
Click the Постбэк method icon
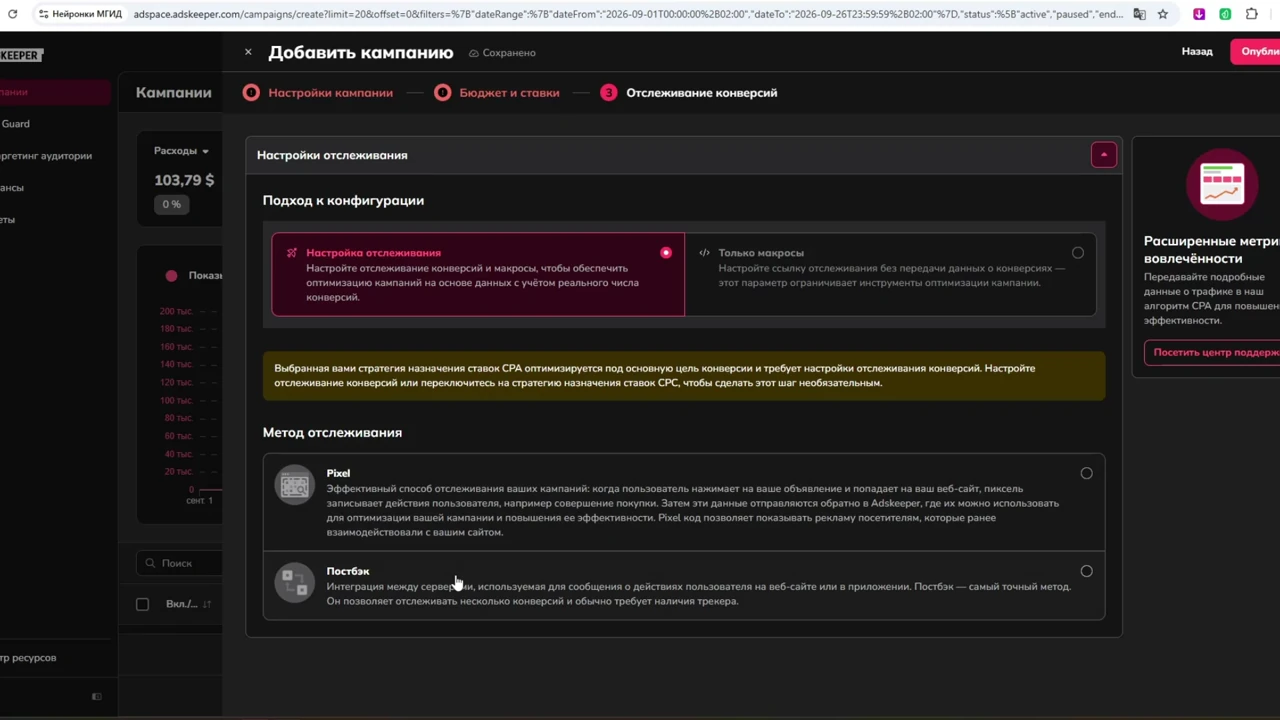[295, 582]
